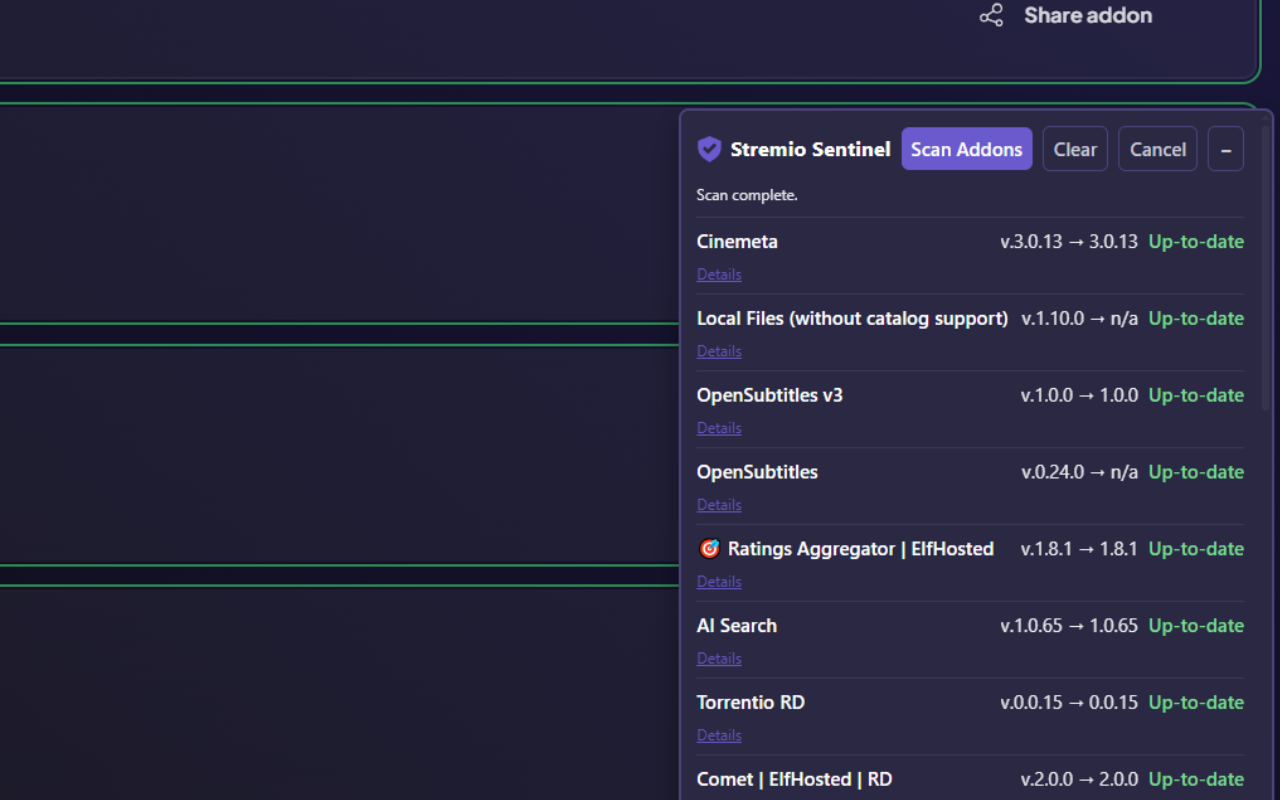Start scanning with Scan Addons button
This screenshot has width=1280, height=800.
(x=967, y=149)
